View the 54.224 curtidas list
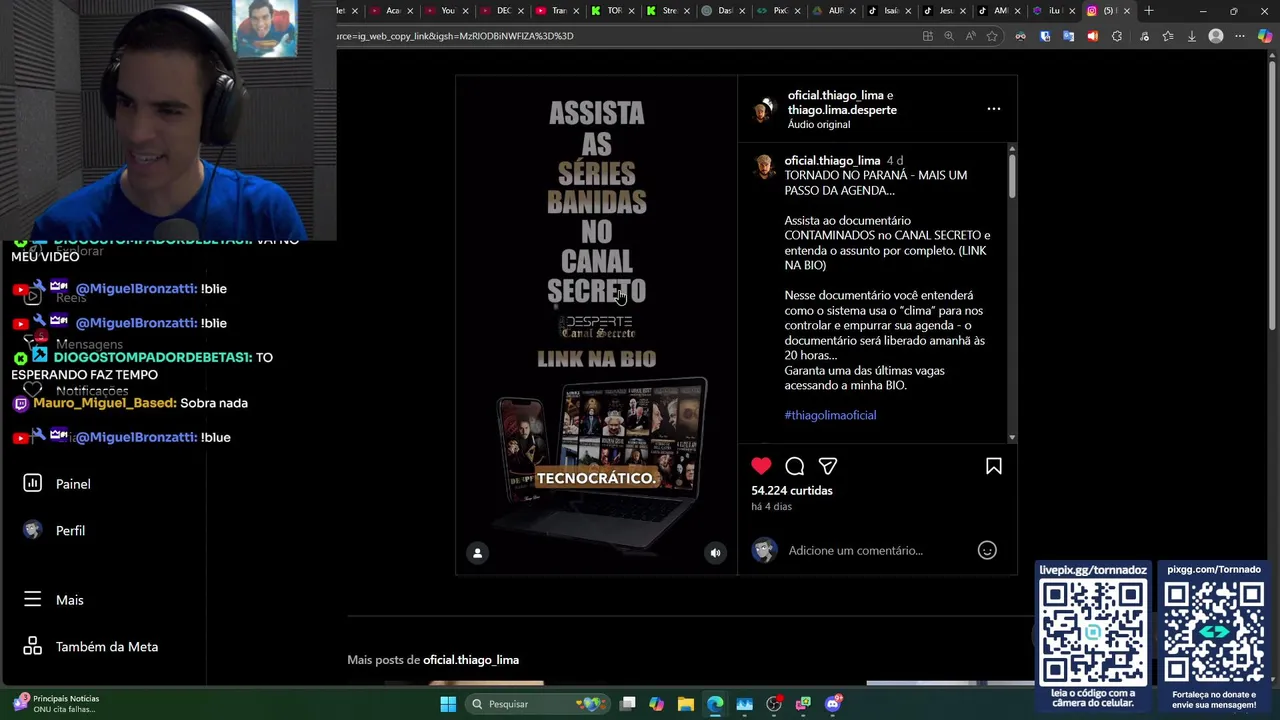 pos(792,491)
